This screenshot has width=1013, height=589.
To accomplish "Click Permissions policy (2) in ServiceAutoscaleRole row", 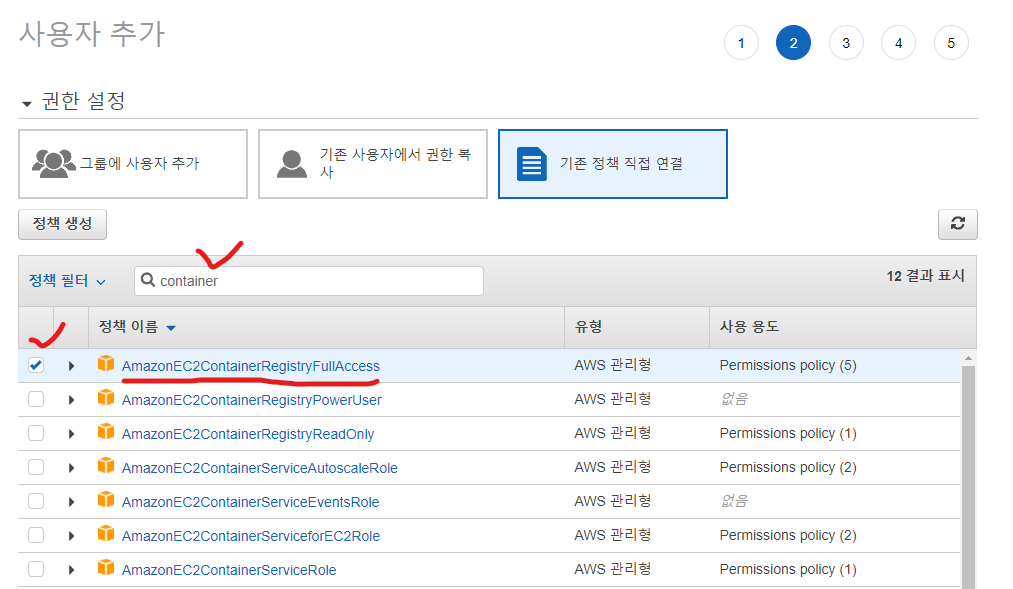I will (x=788, y=467).
